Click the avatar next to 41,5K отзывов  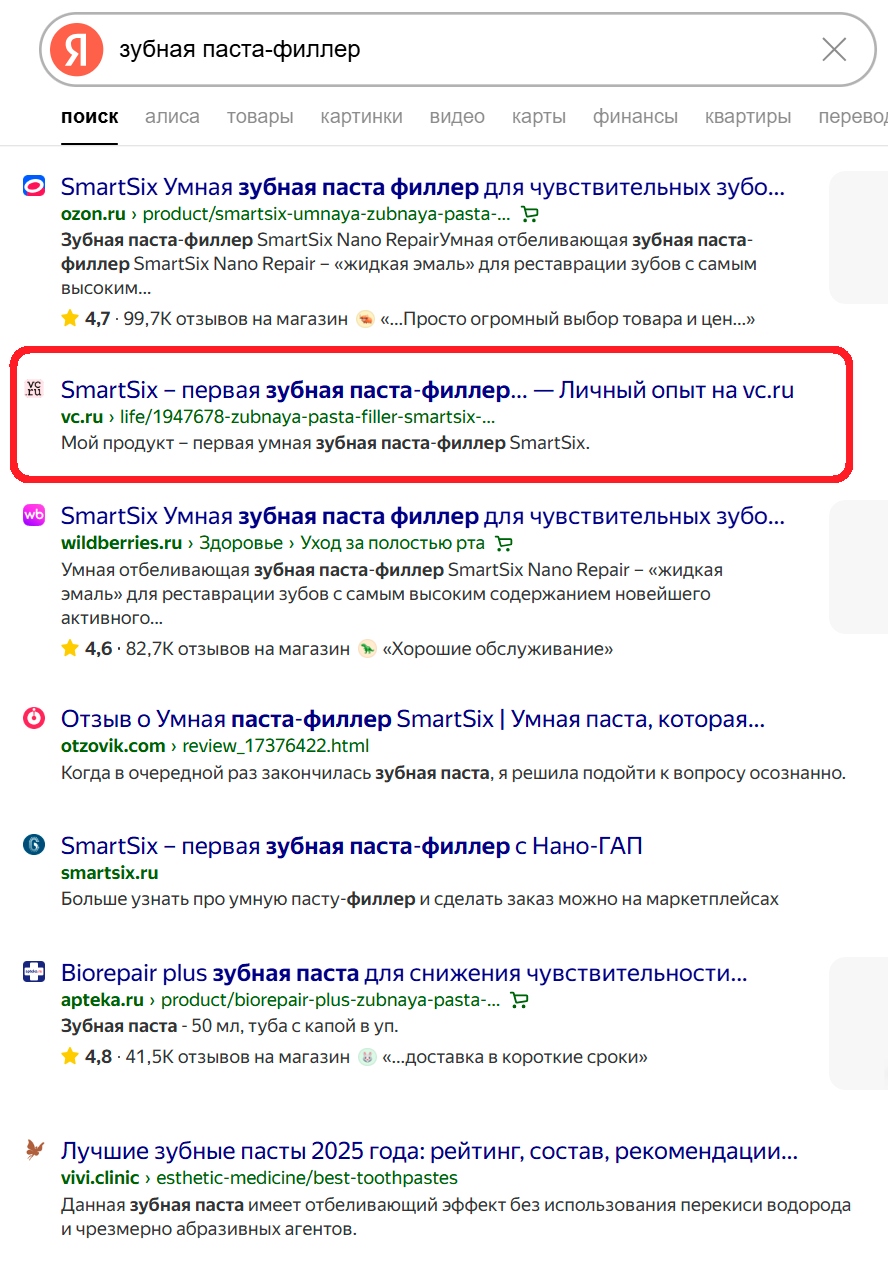(x=367, y=1057)
